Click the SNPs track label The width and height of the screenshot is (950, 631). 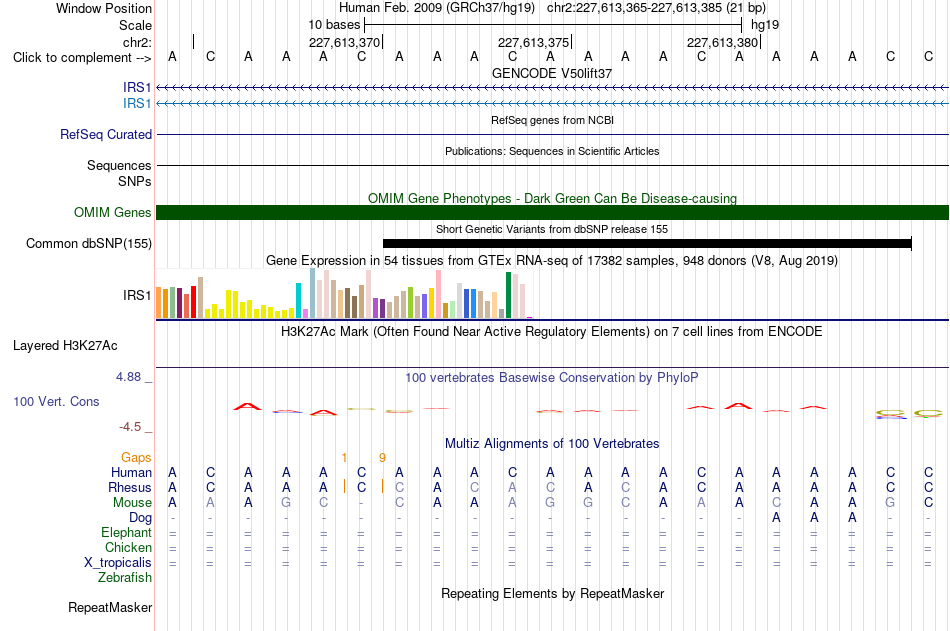[x=135, y=181]
